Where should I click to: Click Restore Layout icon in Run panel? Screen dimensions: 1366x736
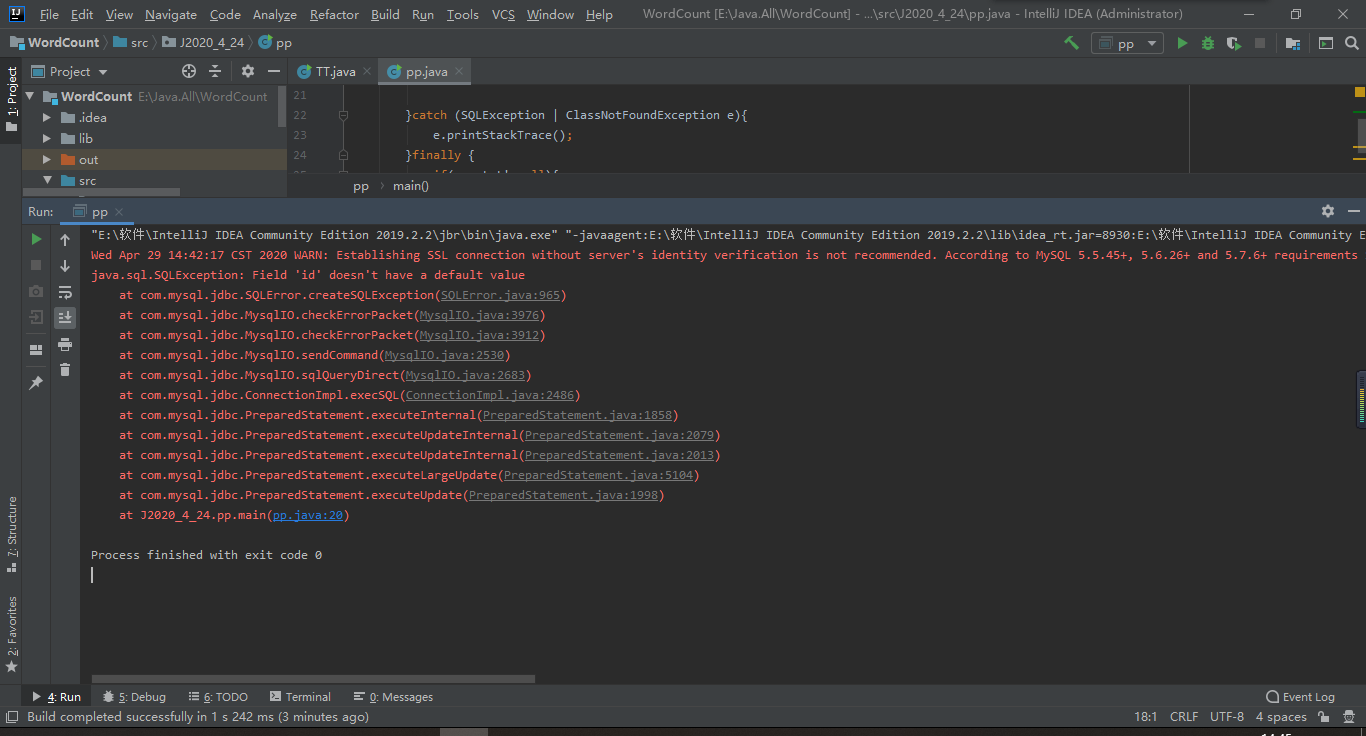[x=36, y=350]
